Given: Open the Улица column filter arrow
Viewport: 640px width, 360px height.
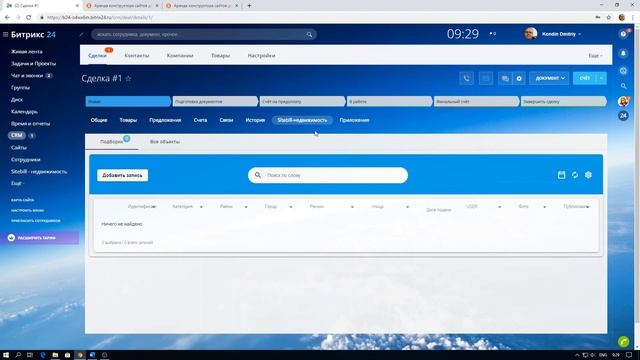Looking at the screenshot, I should tap(407, 207).
